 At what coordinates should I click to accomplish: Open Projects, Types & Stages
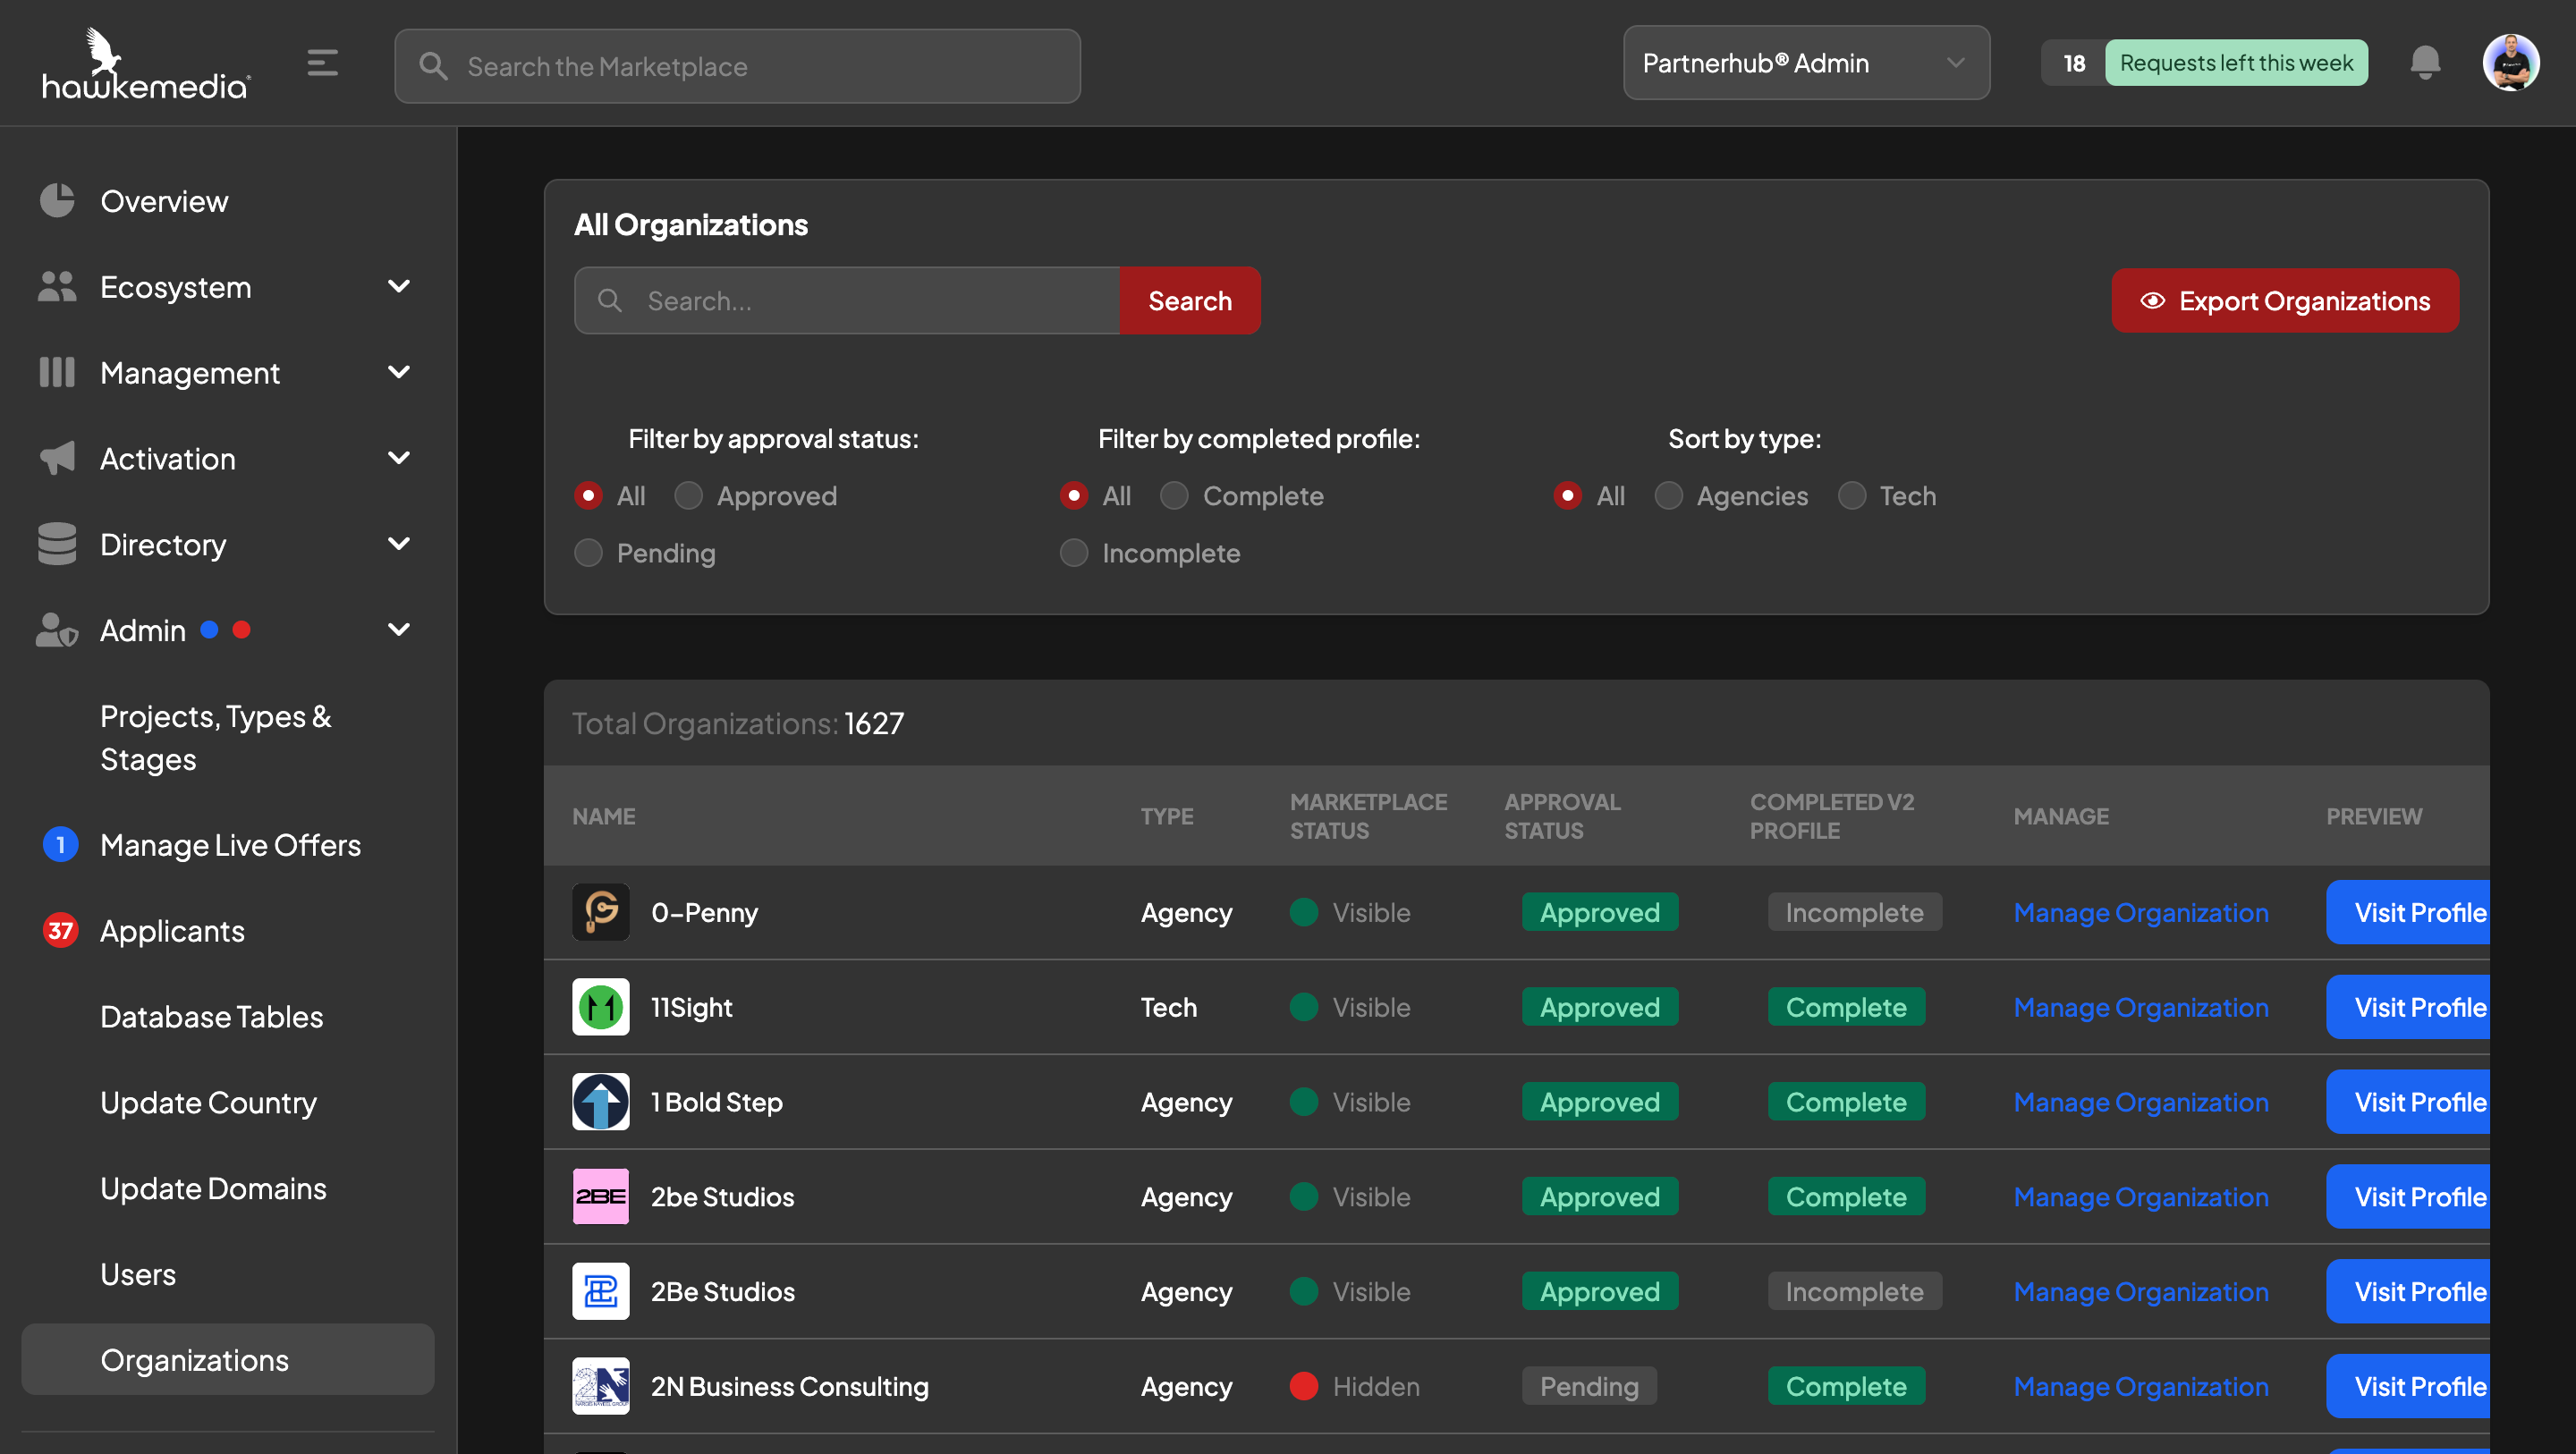216,738
